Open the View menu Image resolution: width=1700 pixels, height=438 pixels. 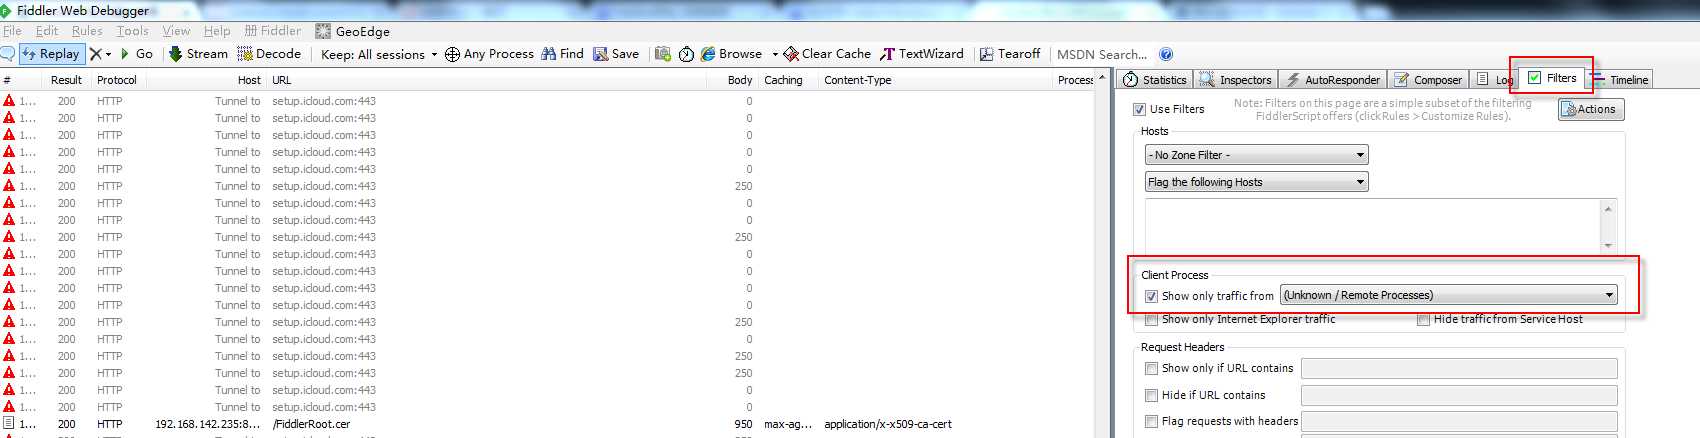[x=176, y=31]
